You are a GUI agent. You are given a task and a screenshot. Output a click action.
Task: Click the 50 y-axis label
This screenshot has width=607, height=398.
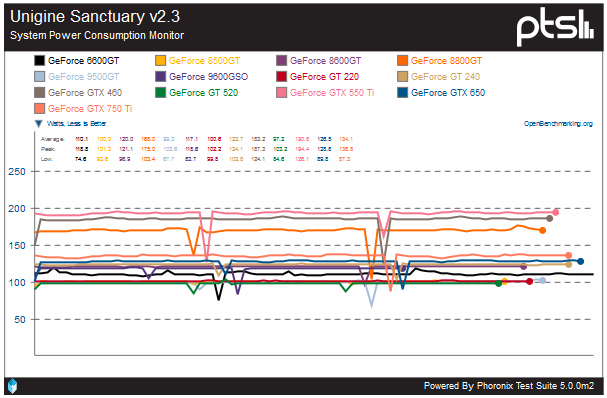[x=20, y=320]
